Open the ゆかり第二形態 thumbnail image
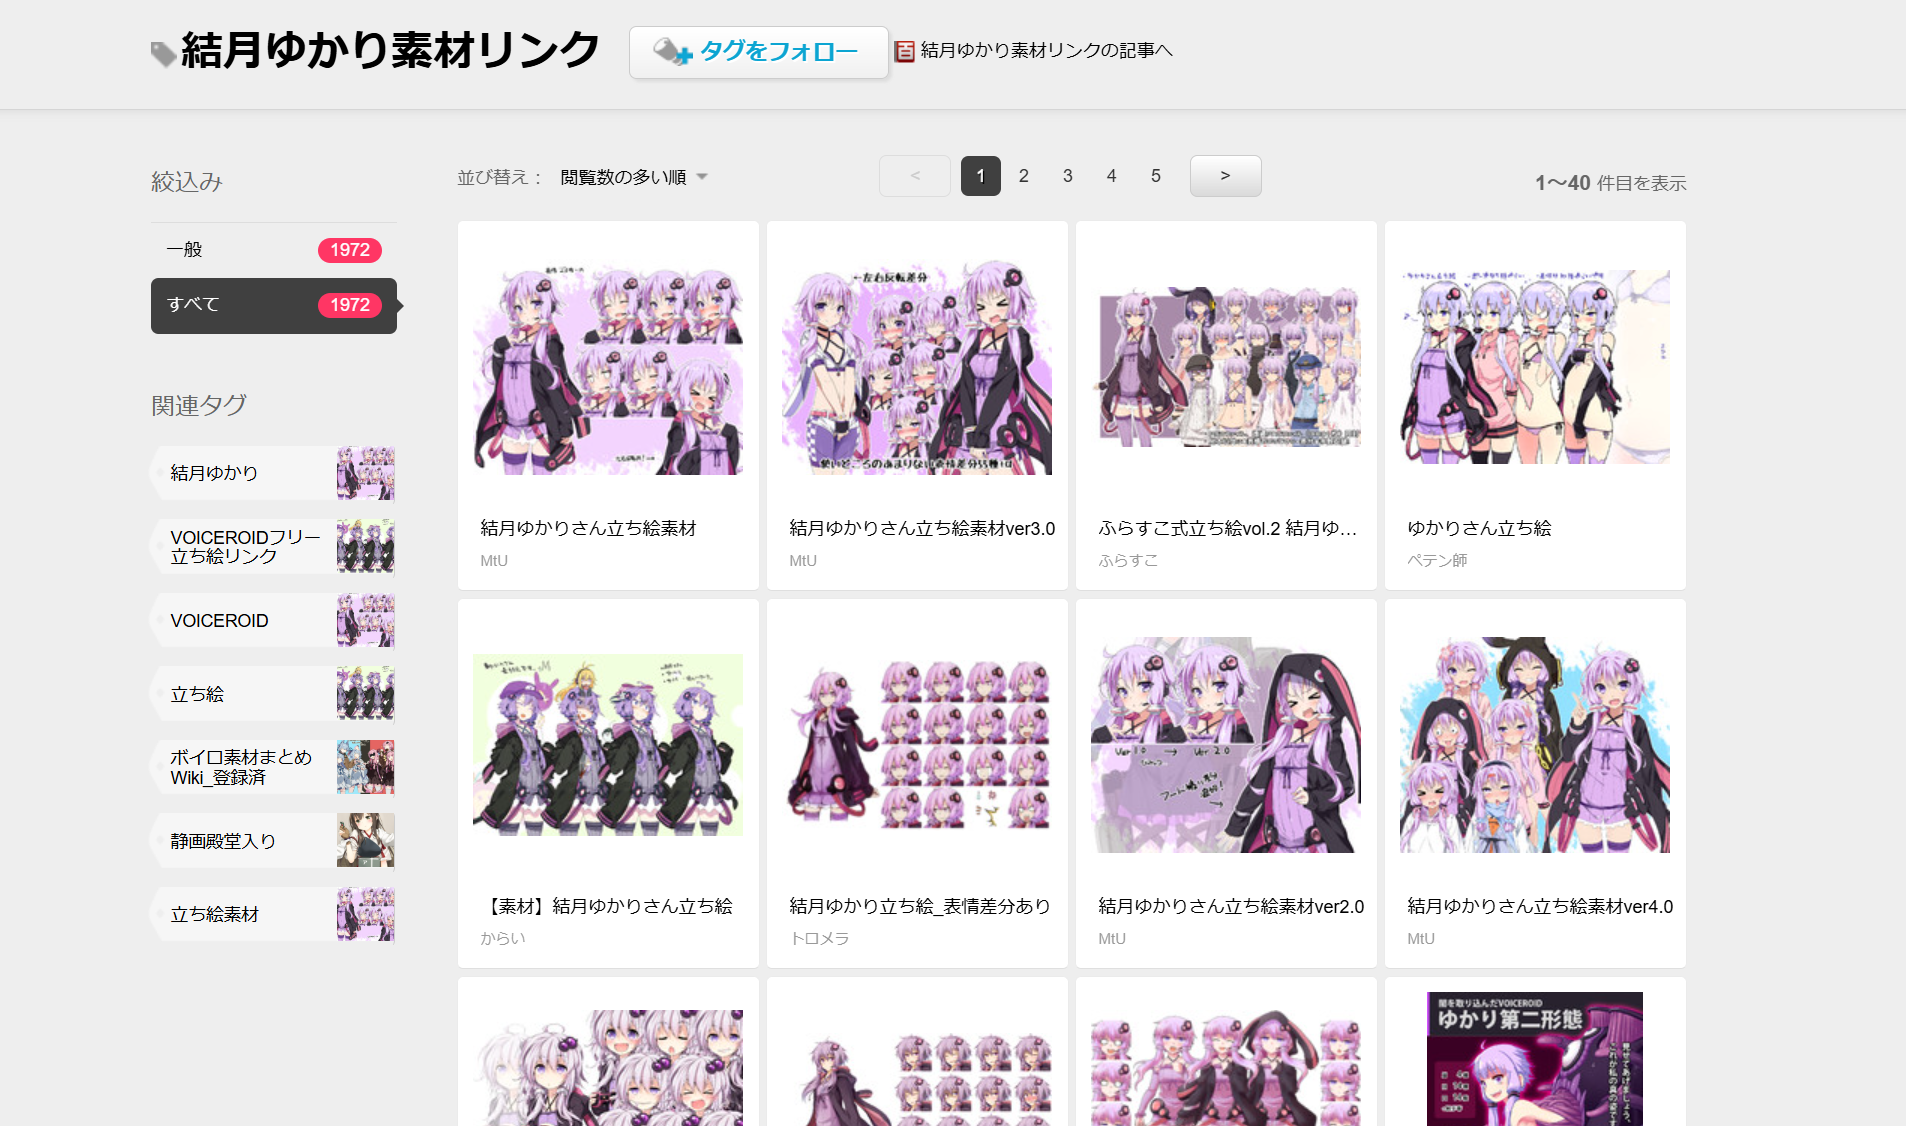 pyautogui.click(x=1534, y=1060)
